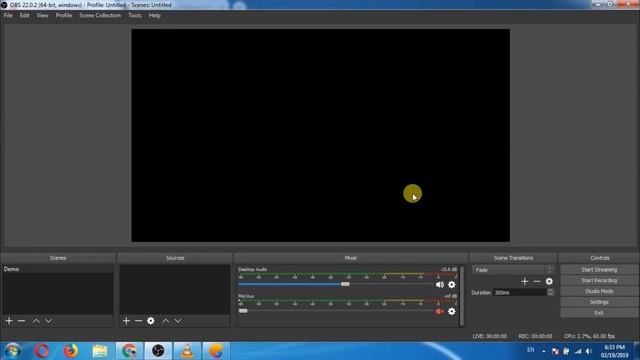This screenshot has width=640, height=360.
Task: Remove the scene transition with the minus icon
Action: click(537, 281)
